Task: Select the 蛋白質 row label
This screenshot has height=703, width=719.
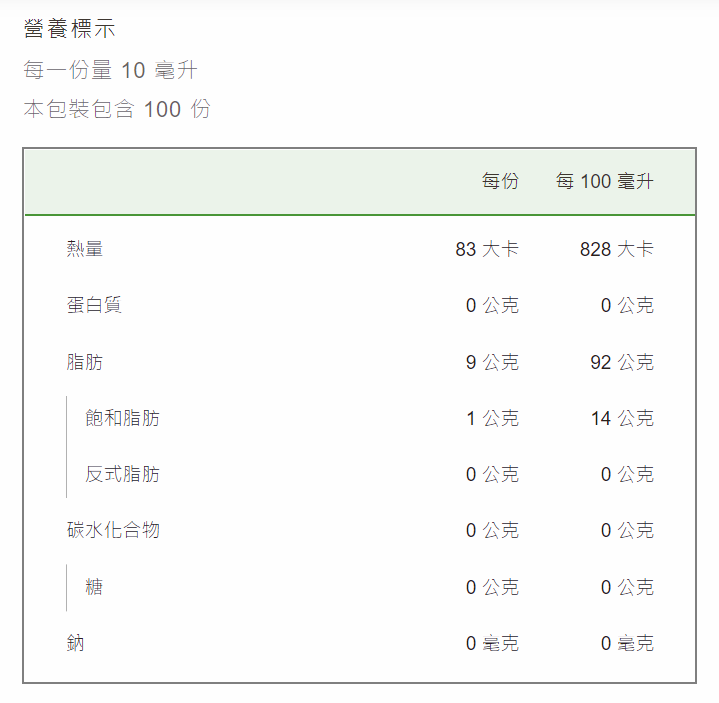Action: 94,305
